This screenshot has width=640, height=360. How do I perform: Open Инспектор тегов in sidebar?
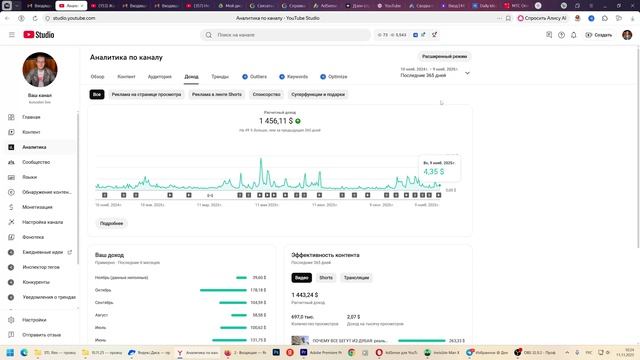[40, 267]
